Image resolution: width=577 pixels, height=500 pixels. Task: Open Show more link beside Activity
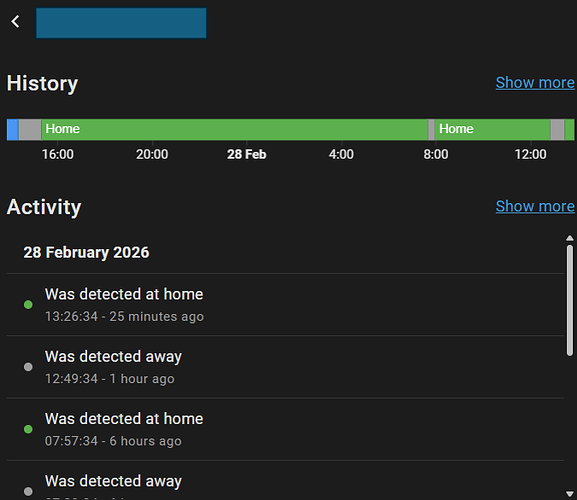click(x=535, y=206)
